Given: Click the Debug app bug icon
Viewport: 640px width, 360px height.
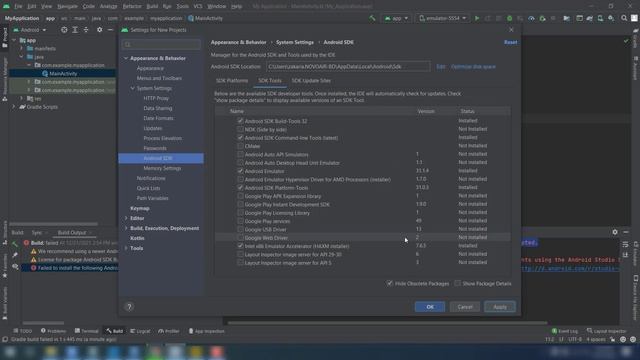Looking at the screenshot, I should (x=509, y=18).
